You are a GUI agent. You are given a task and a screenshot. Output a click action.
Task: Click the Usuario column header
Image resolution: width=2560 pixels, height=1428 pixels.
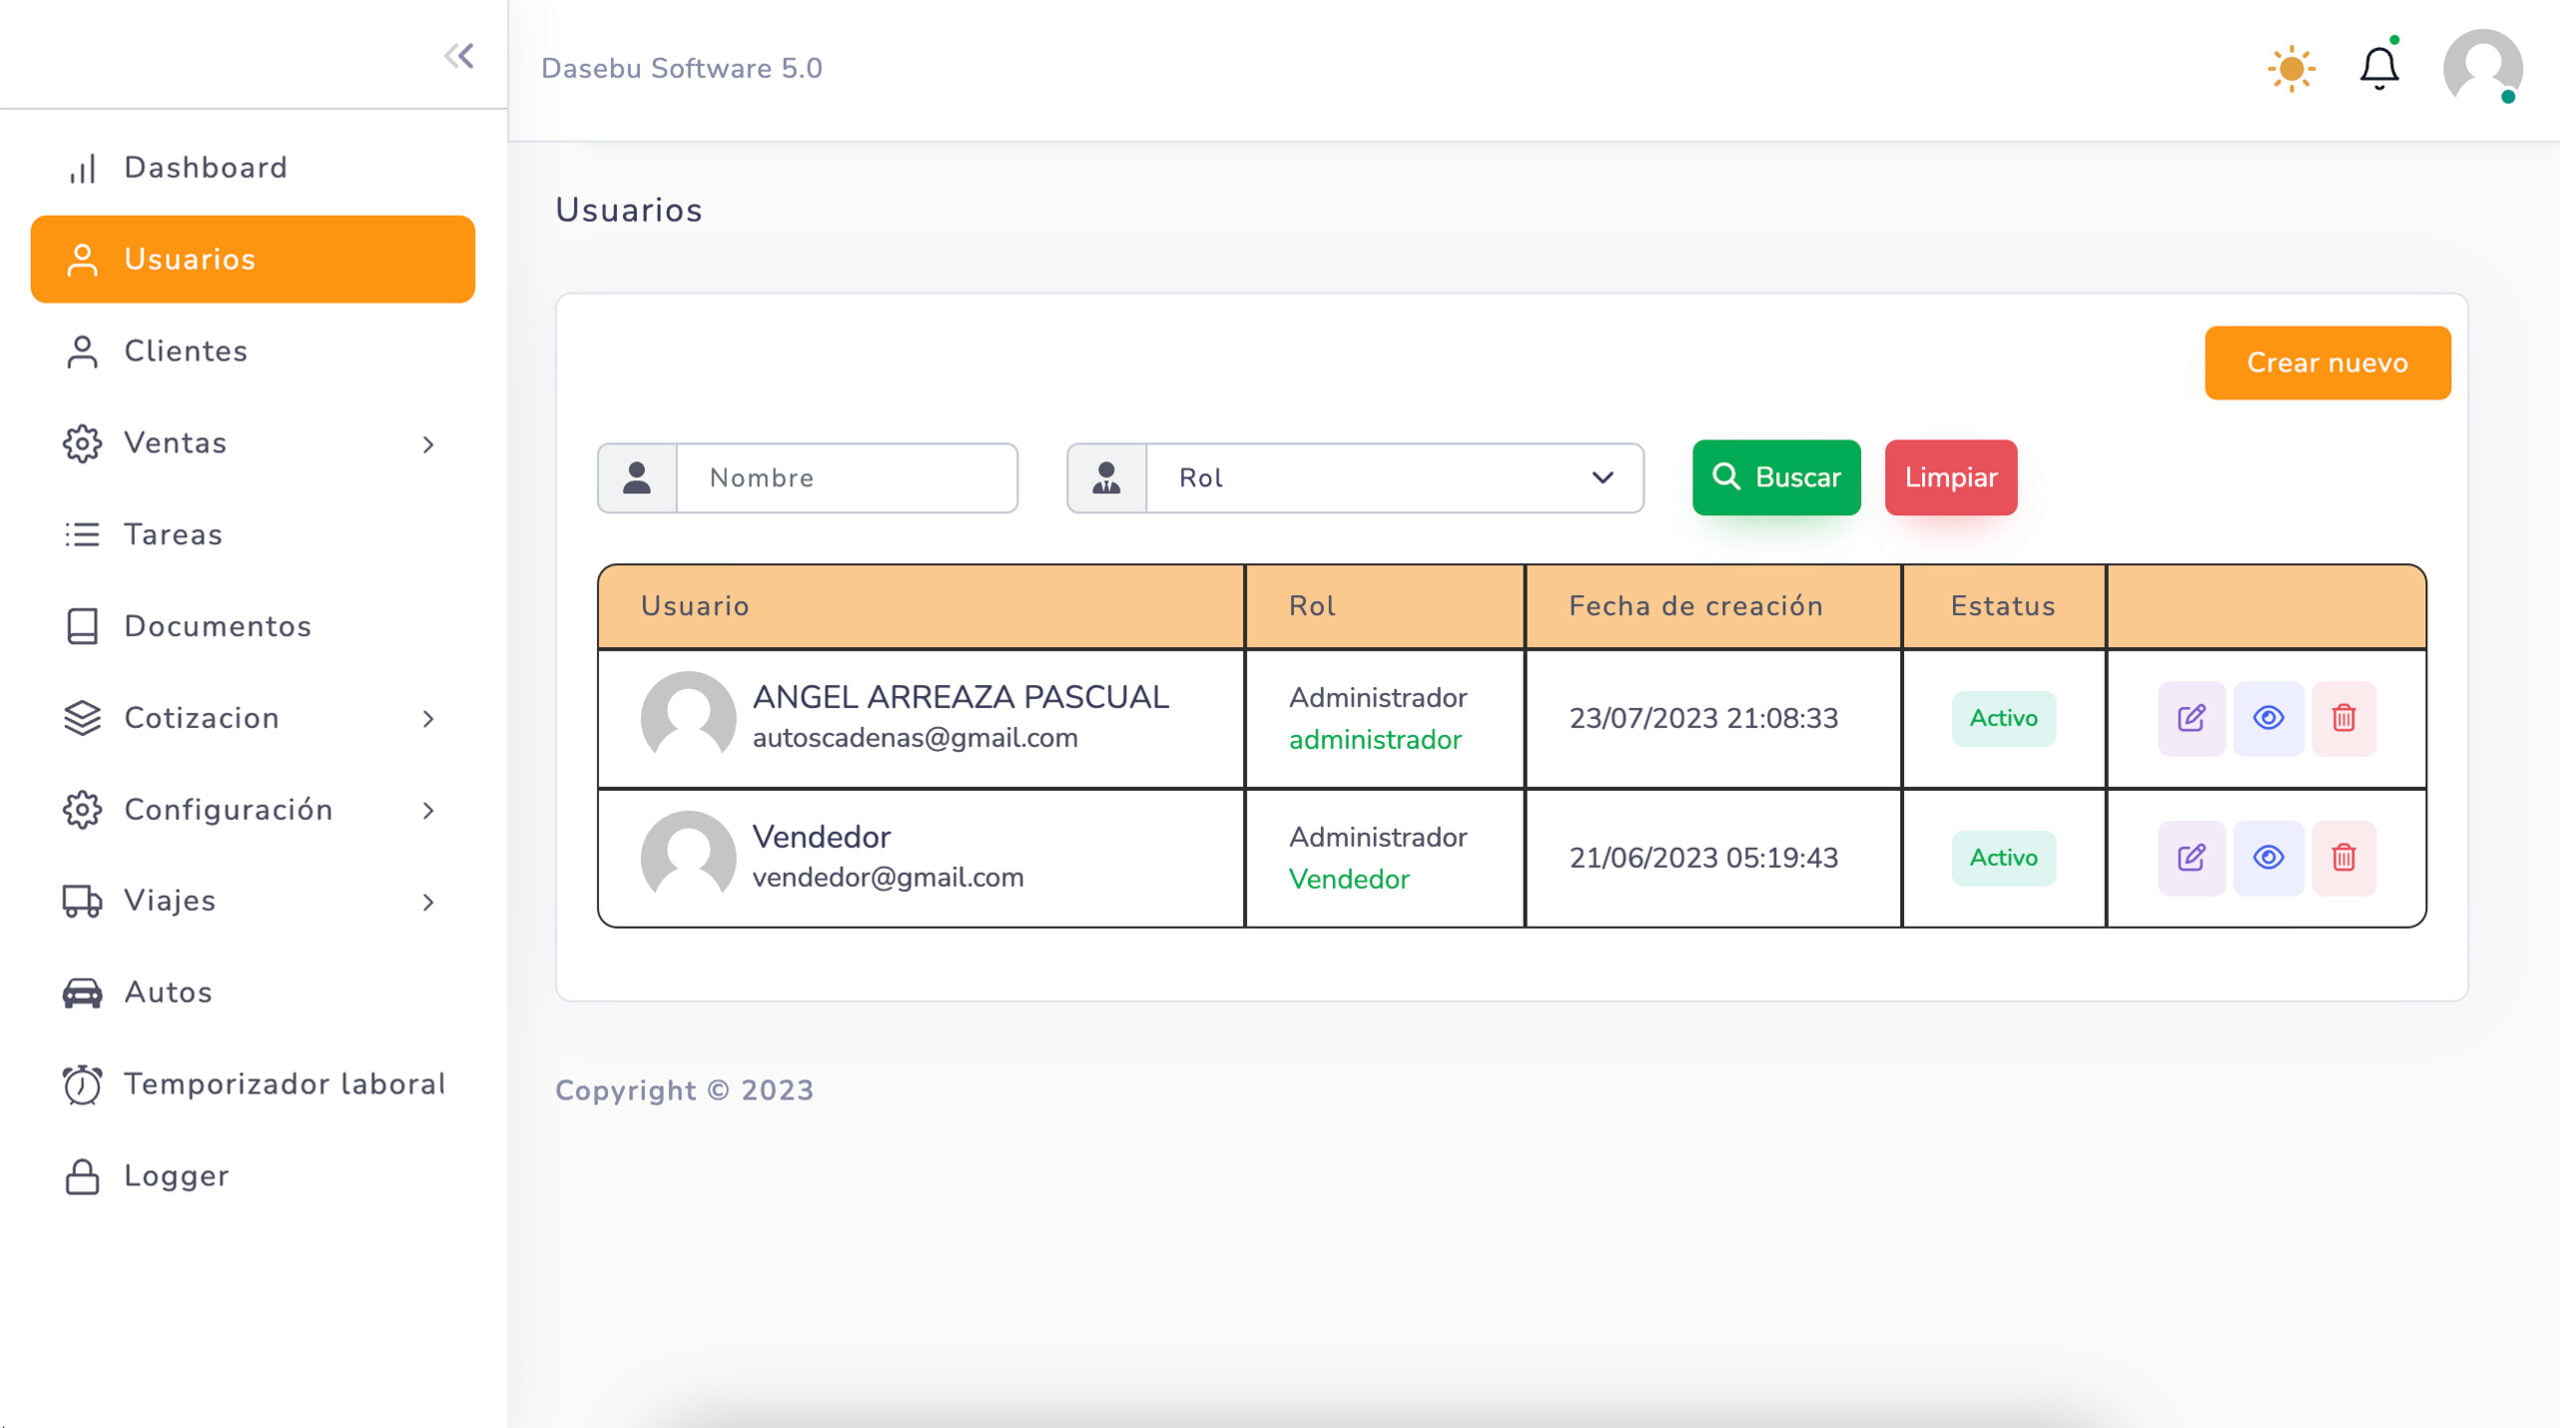coord(921,606)
